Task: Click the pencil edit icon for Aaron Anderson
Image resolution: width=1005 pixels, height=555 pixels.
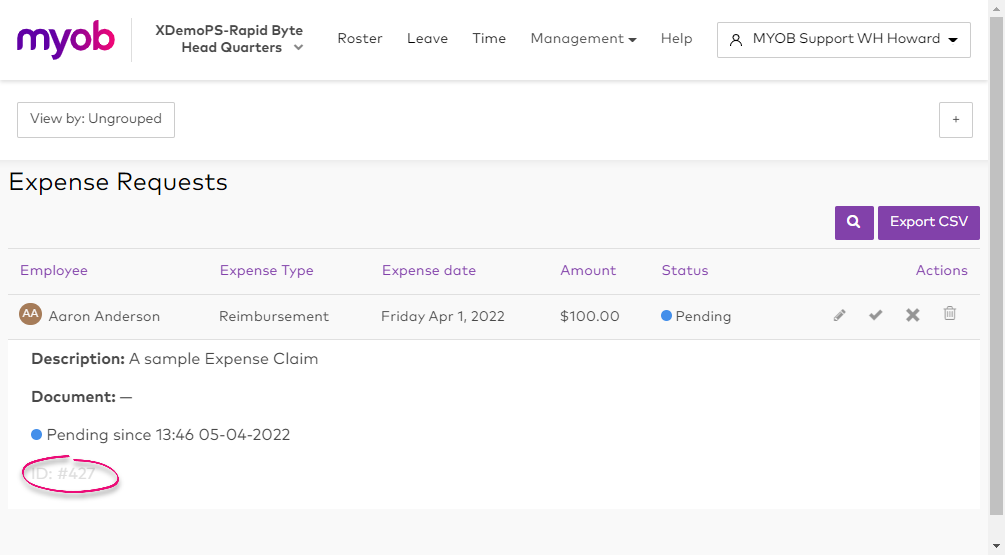Action: [839, 315]
